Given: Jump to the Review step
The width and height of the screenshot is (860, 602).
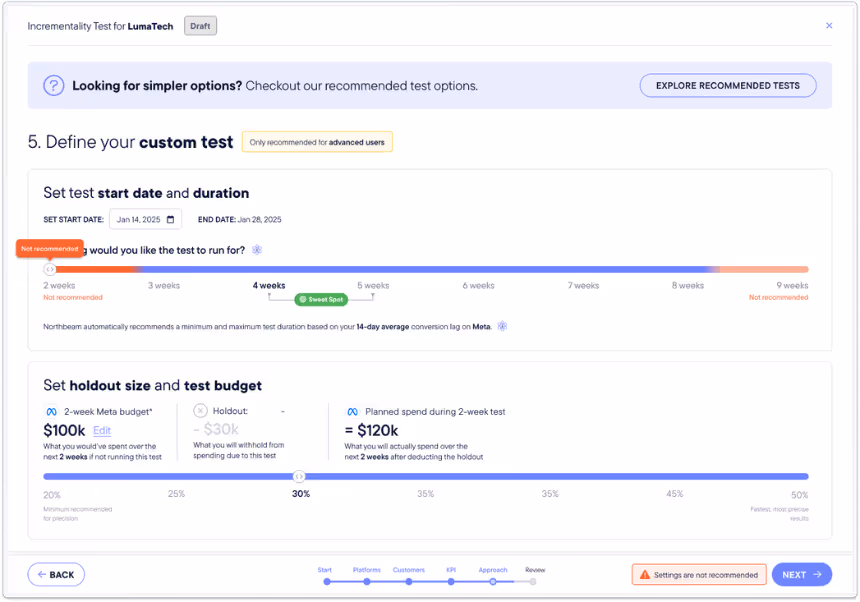Looking at the screenshot, I should (x=533, y=582).
